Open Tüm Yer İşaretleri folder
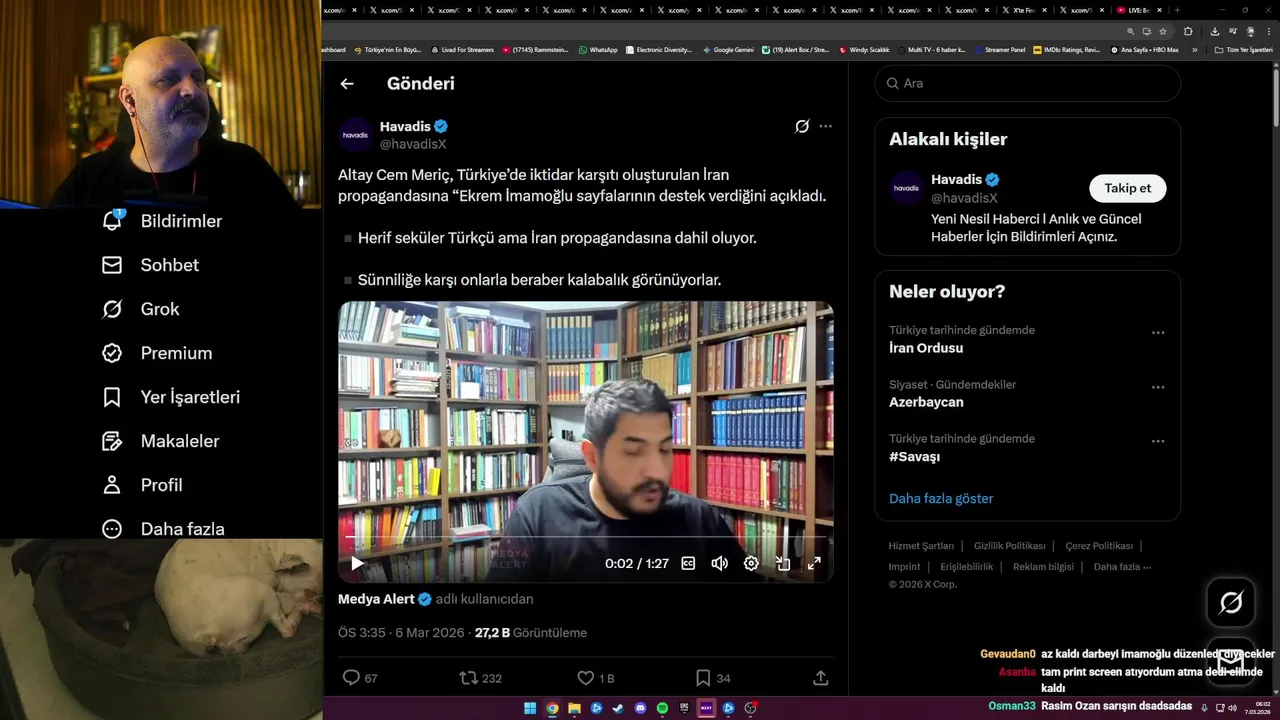Screen dimensions: 1280x720 [1243, 50]
